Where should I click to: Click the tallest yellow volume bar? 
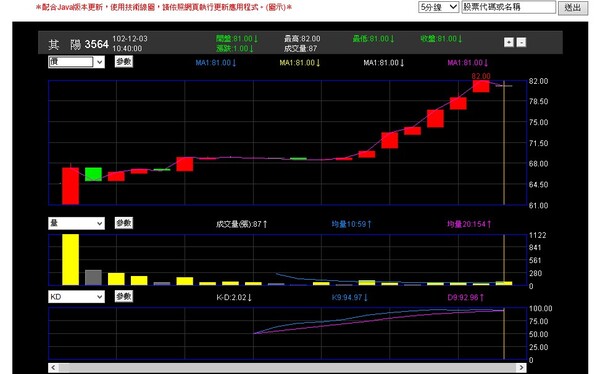(x=70, y=260)
